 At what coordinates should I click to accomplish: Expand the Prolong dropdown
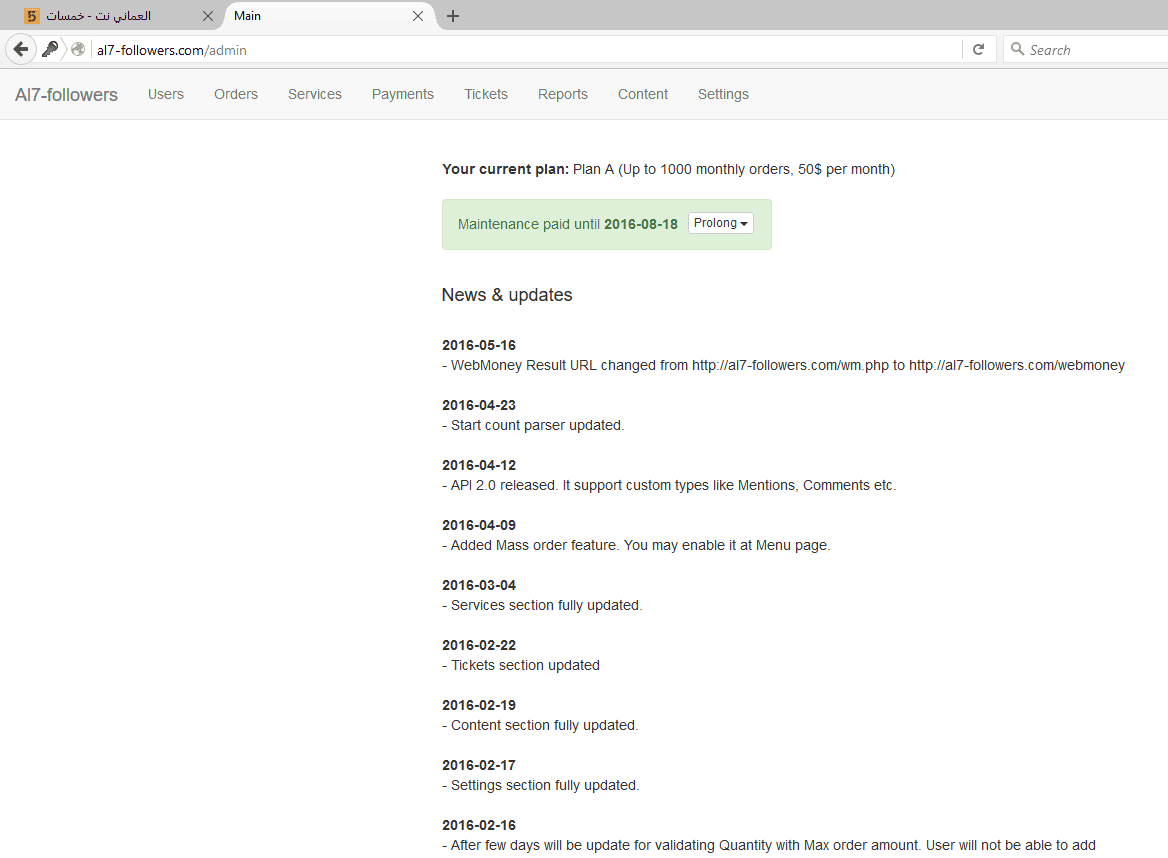coord(720,223)
